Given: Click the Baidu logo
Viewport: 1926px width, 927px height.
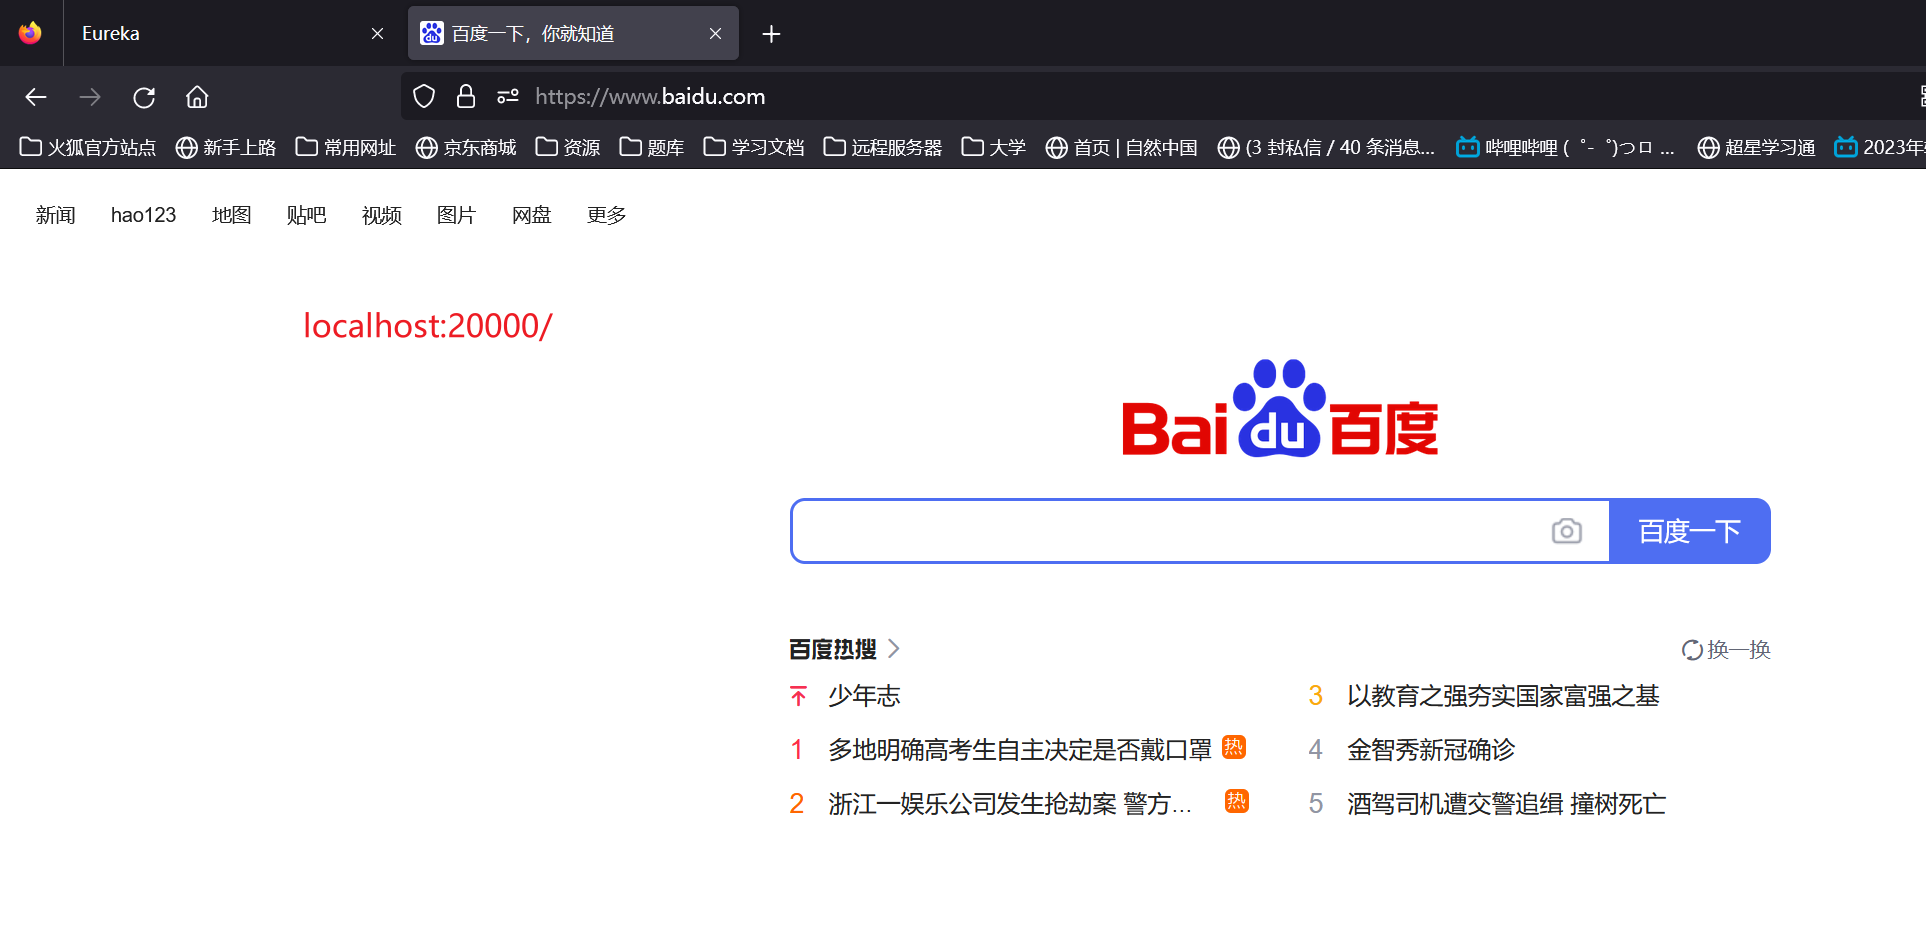Looking at the screenshot, I should [x=1280, y=408].
